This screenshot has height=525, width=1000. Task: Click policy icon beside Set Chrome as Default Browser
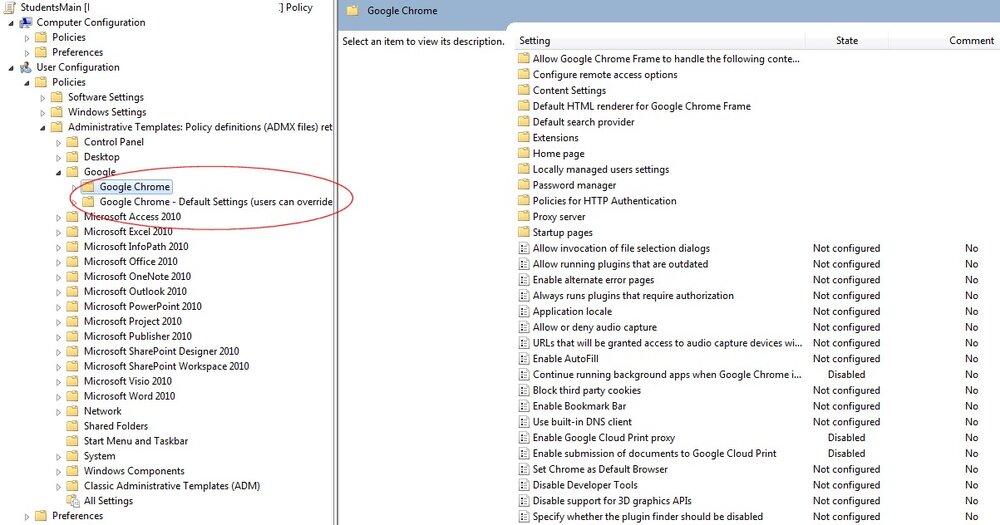(x=524, y=469)
